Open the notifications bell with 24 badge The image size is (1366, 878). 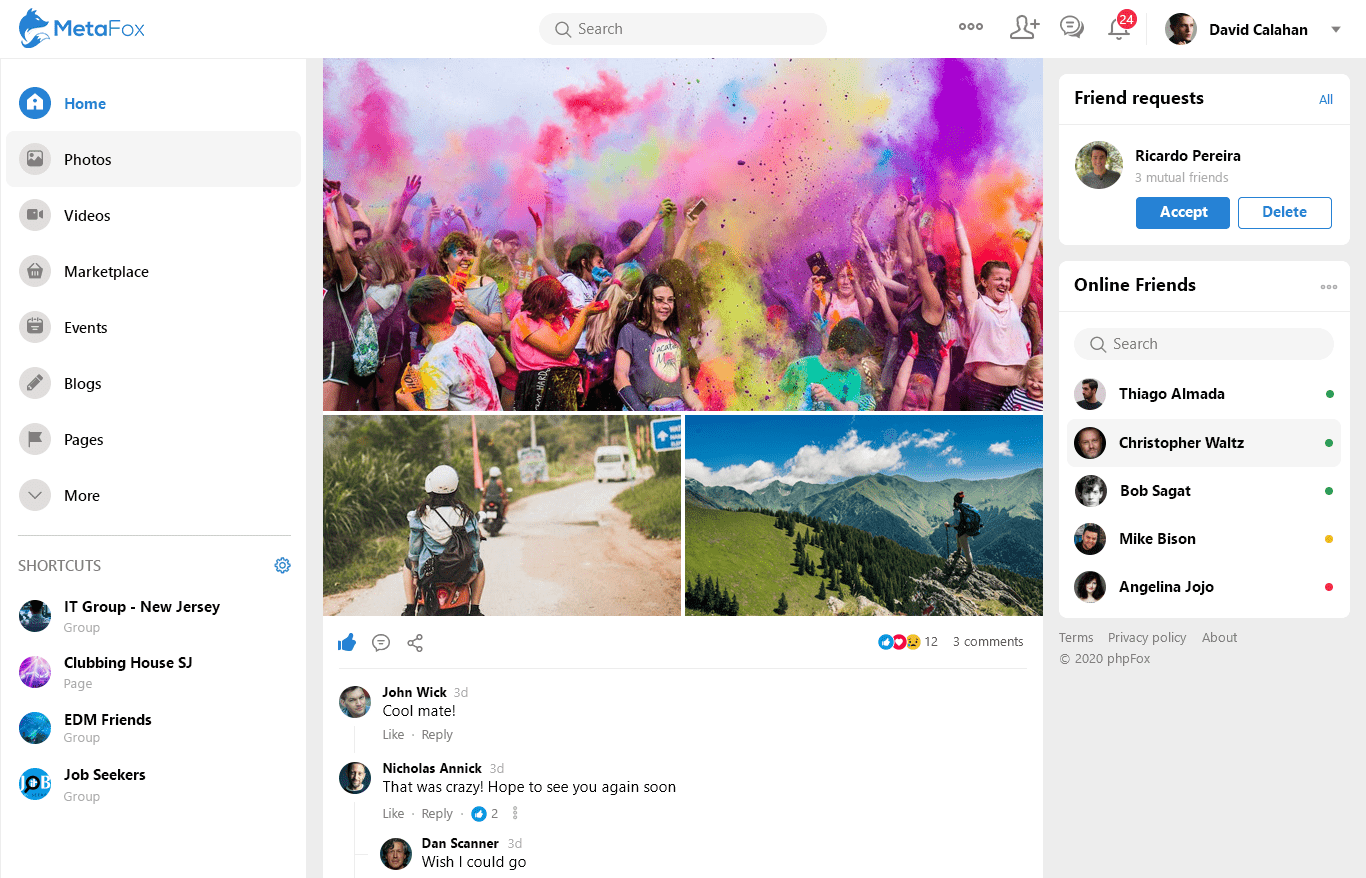click(x=1119, y=29)
